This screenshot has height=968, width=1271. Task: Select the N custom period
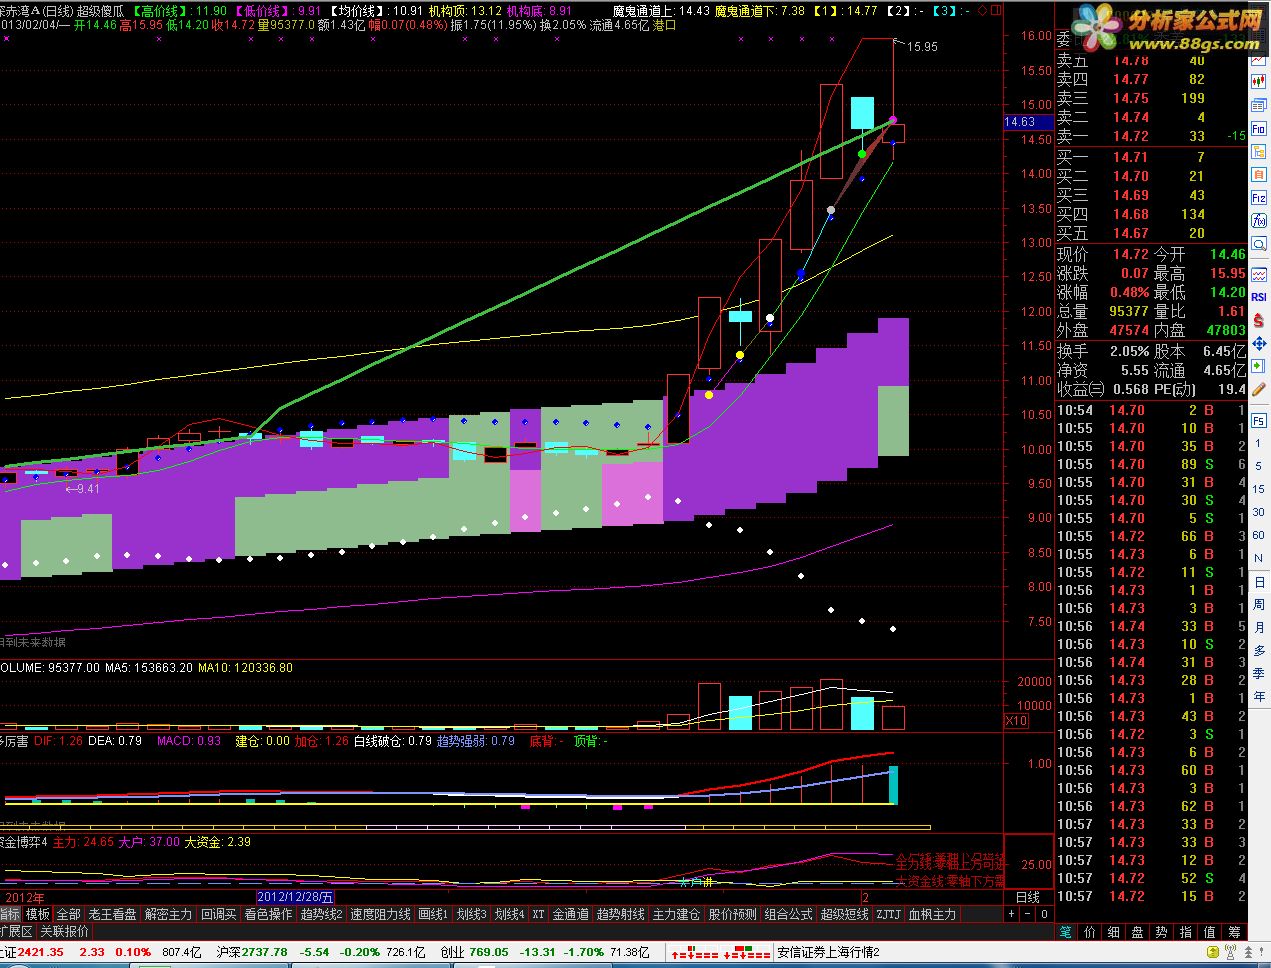click(1259, 558)
